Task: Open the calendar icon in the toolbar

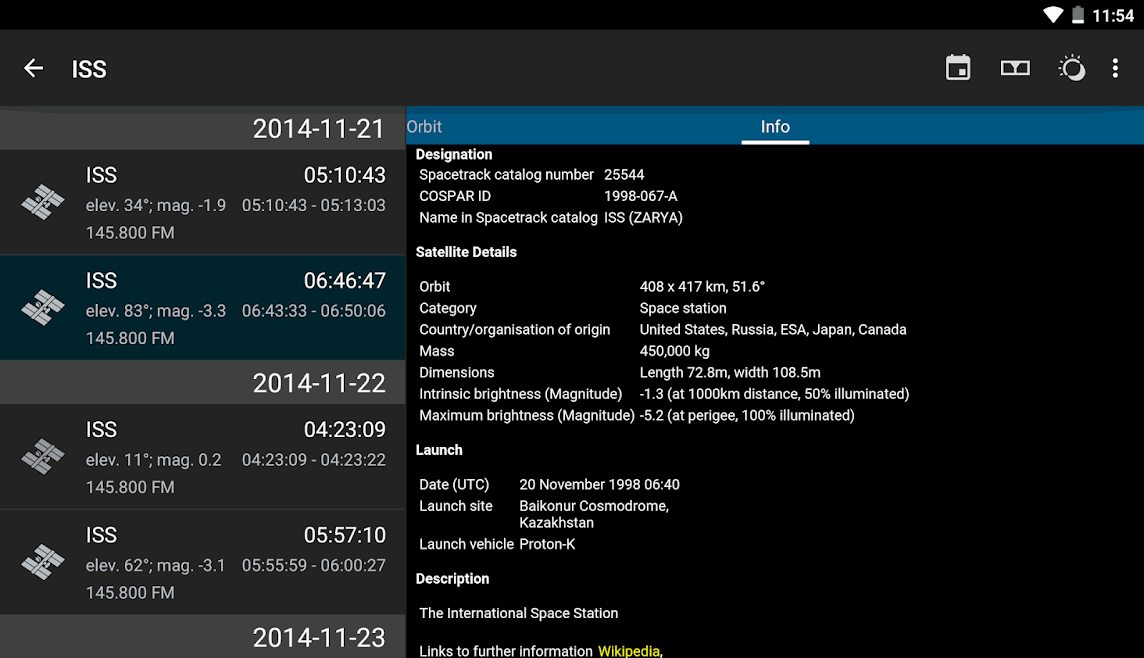Action: click(958, 68)
